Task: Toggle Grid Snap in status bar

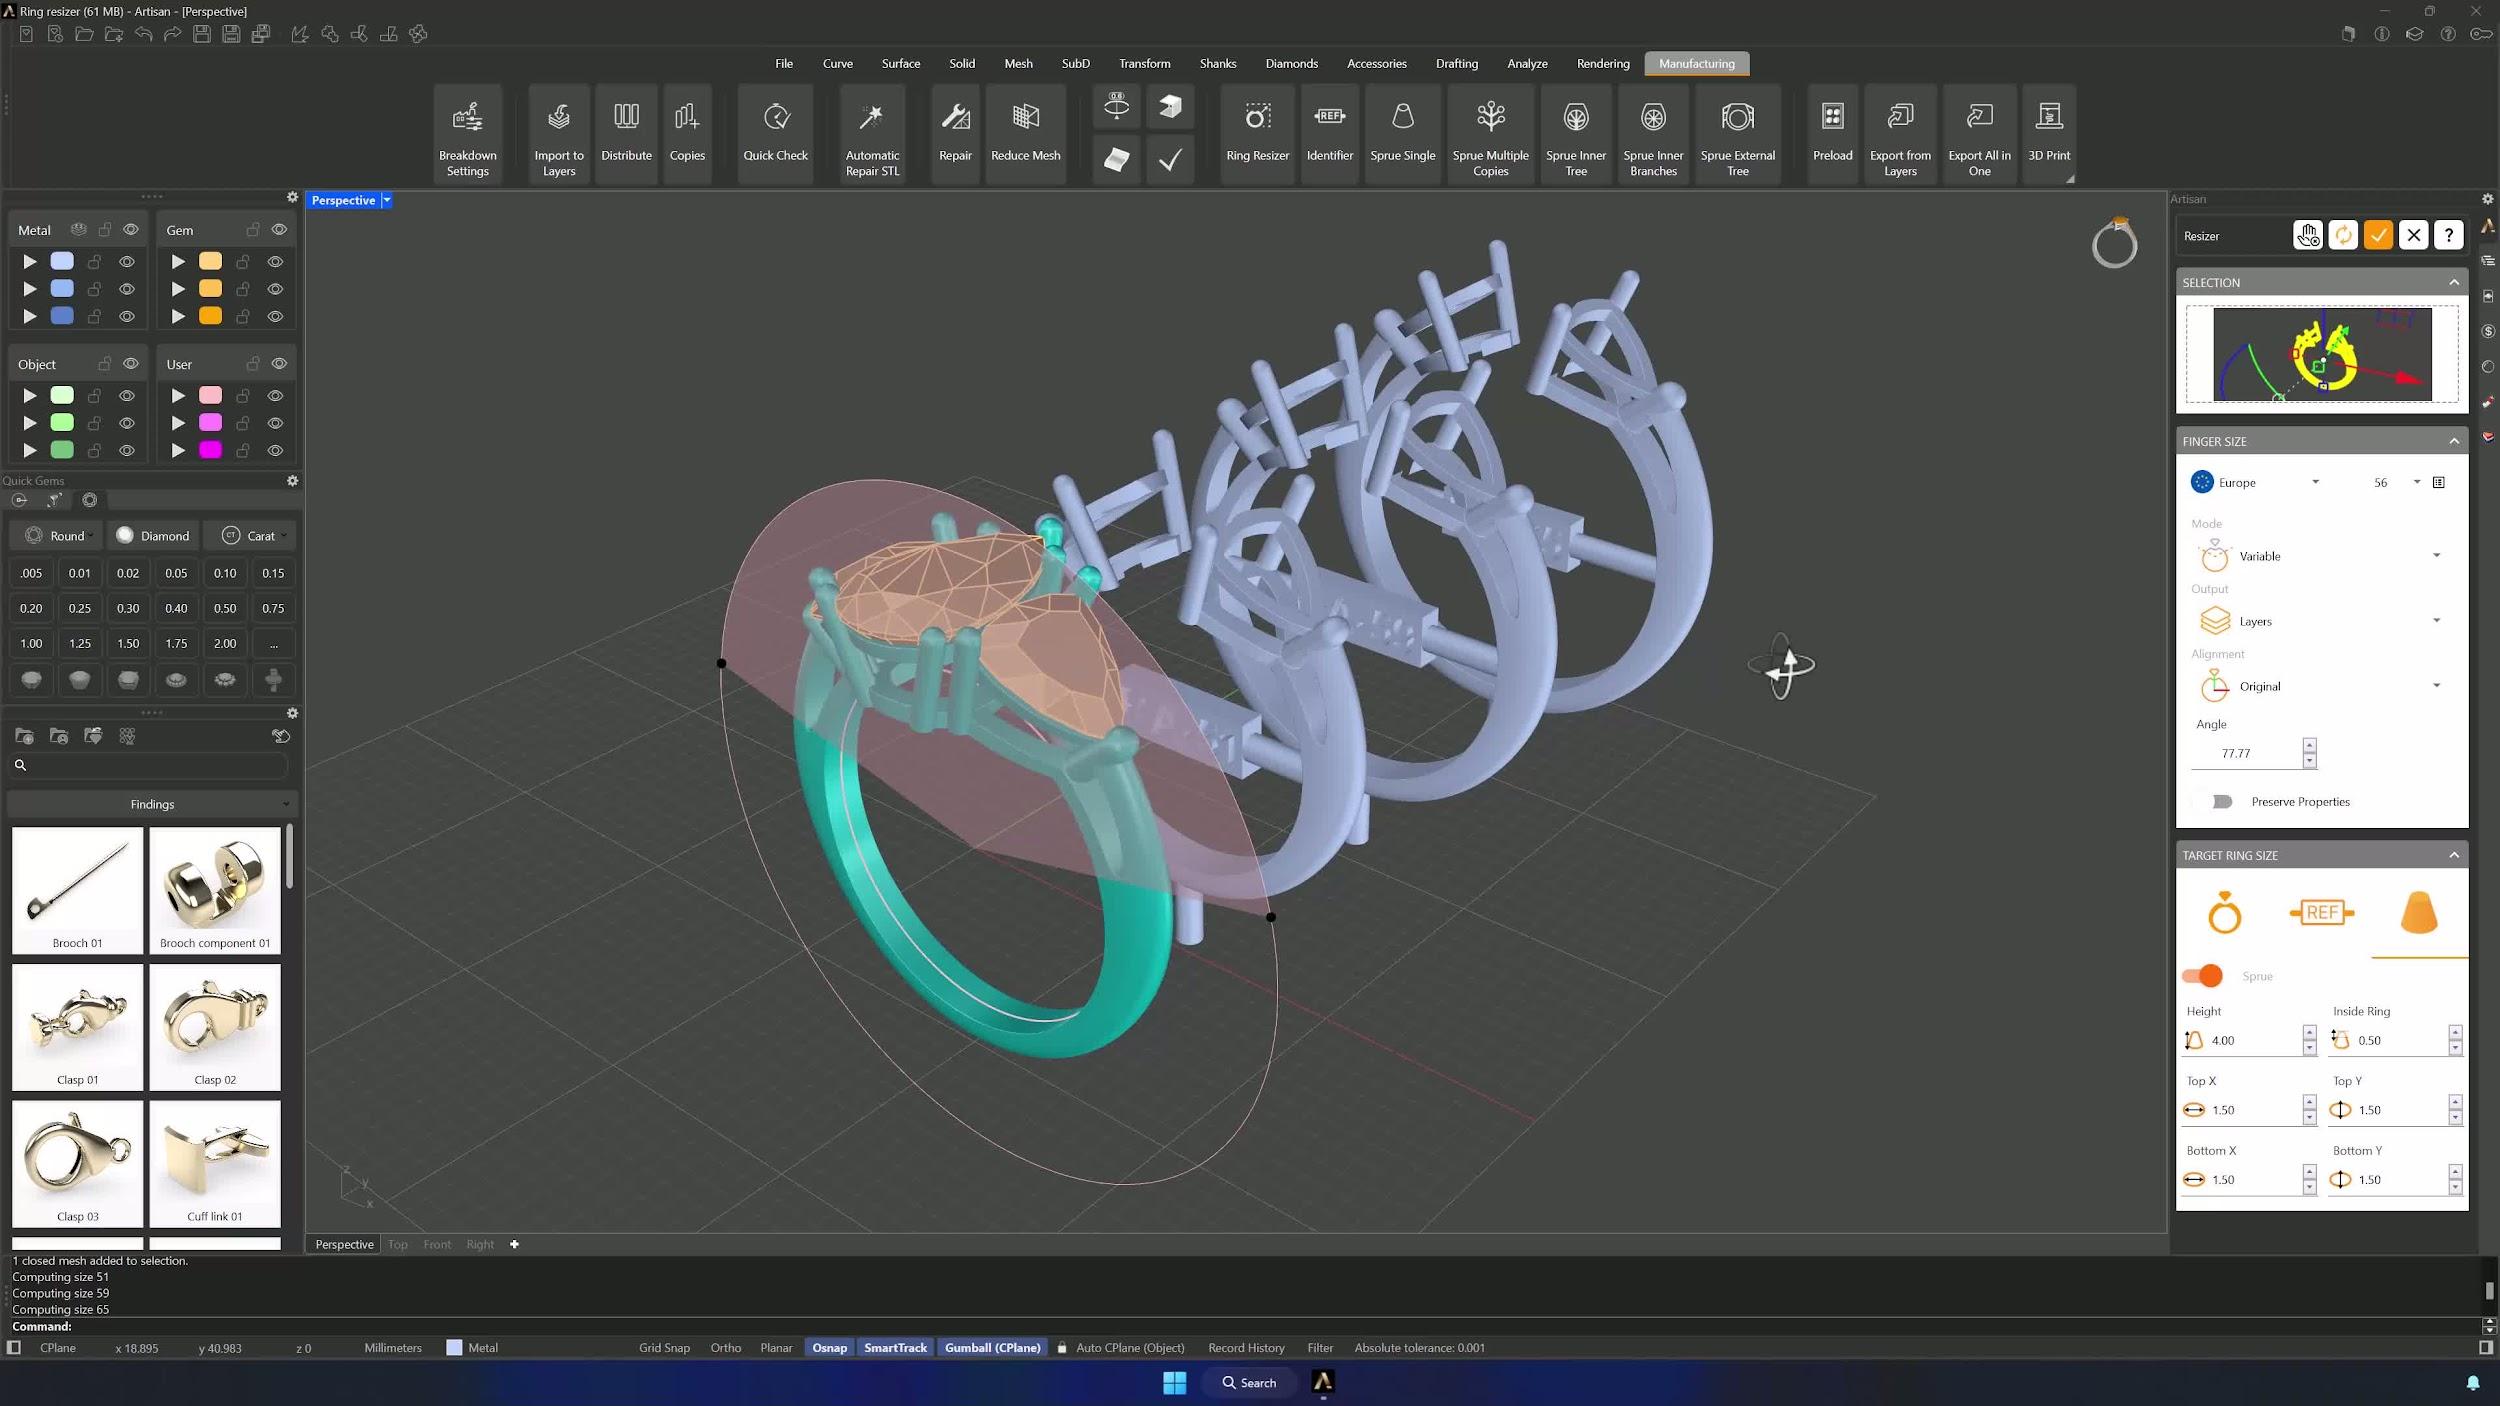Action: coord(664,1347)
